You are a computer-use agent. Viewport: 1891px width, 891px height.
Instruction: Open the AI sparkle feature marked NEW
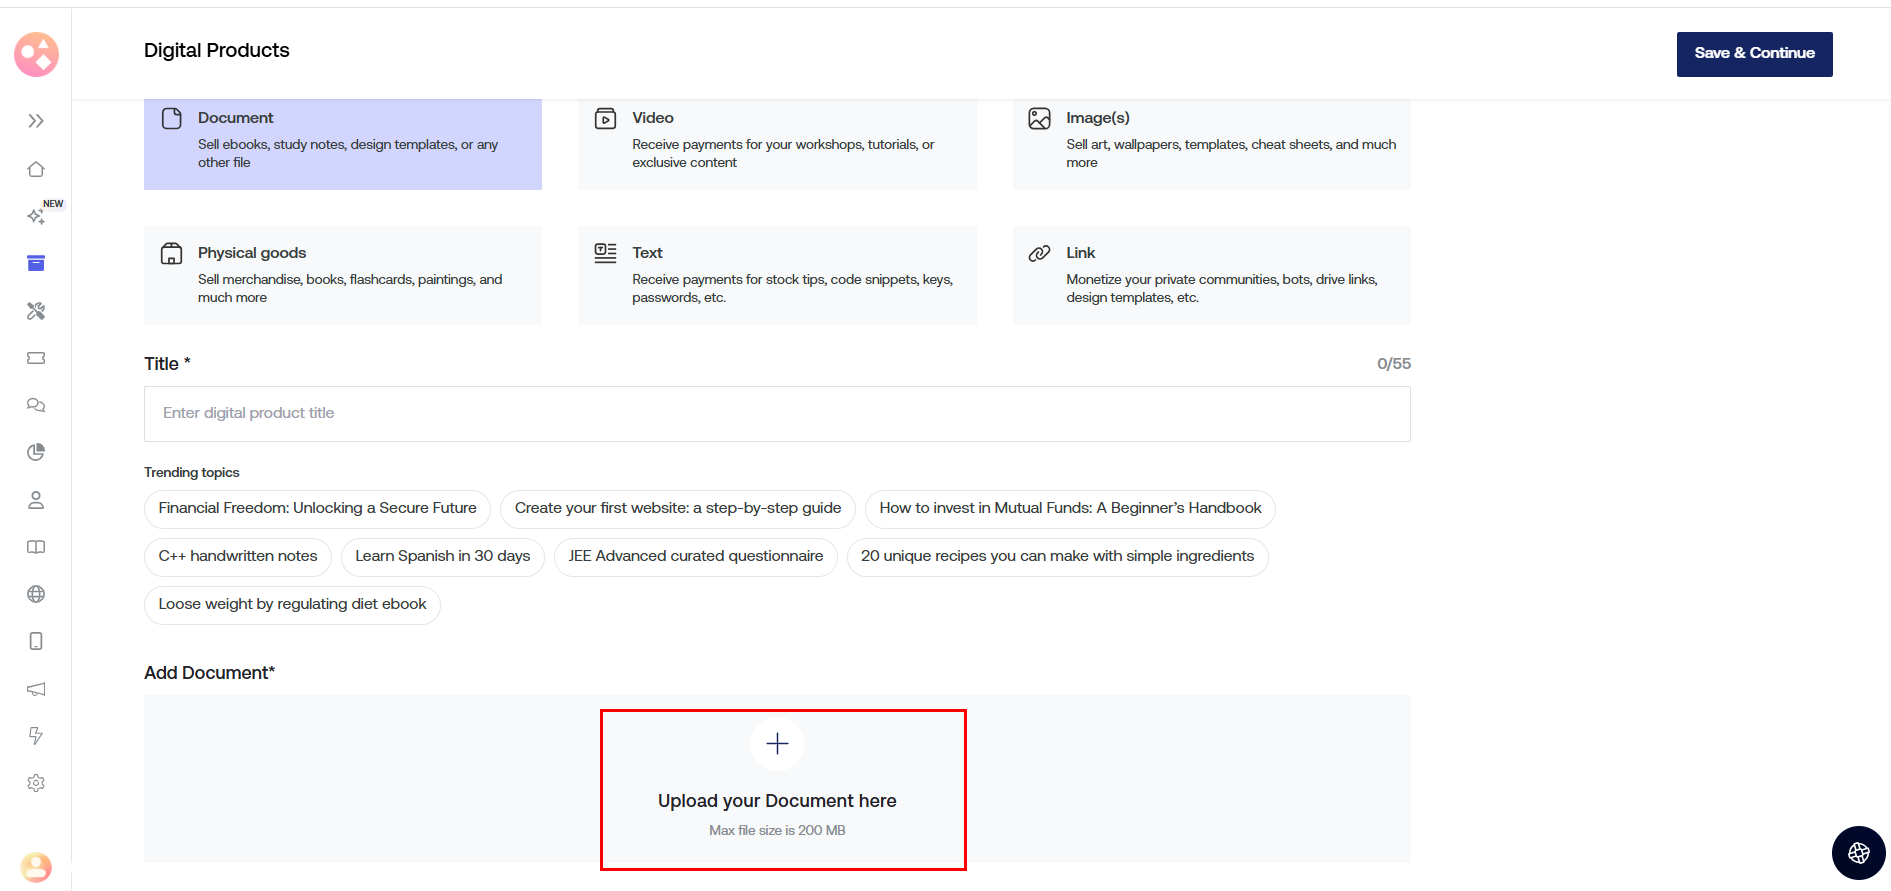(36, 216)
